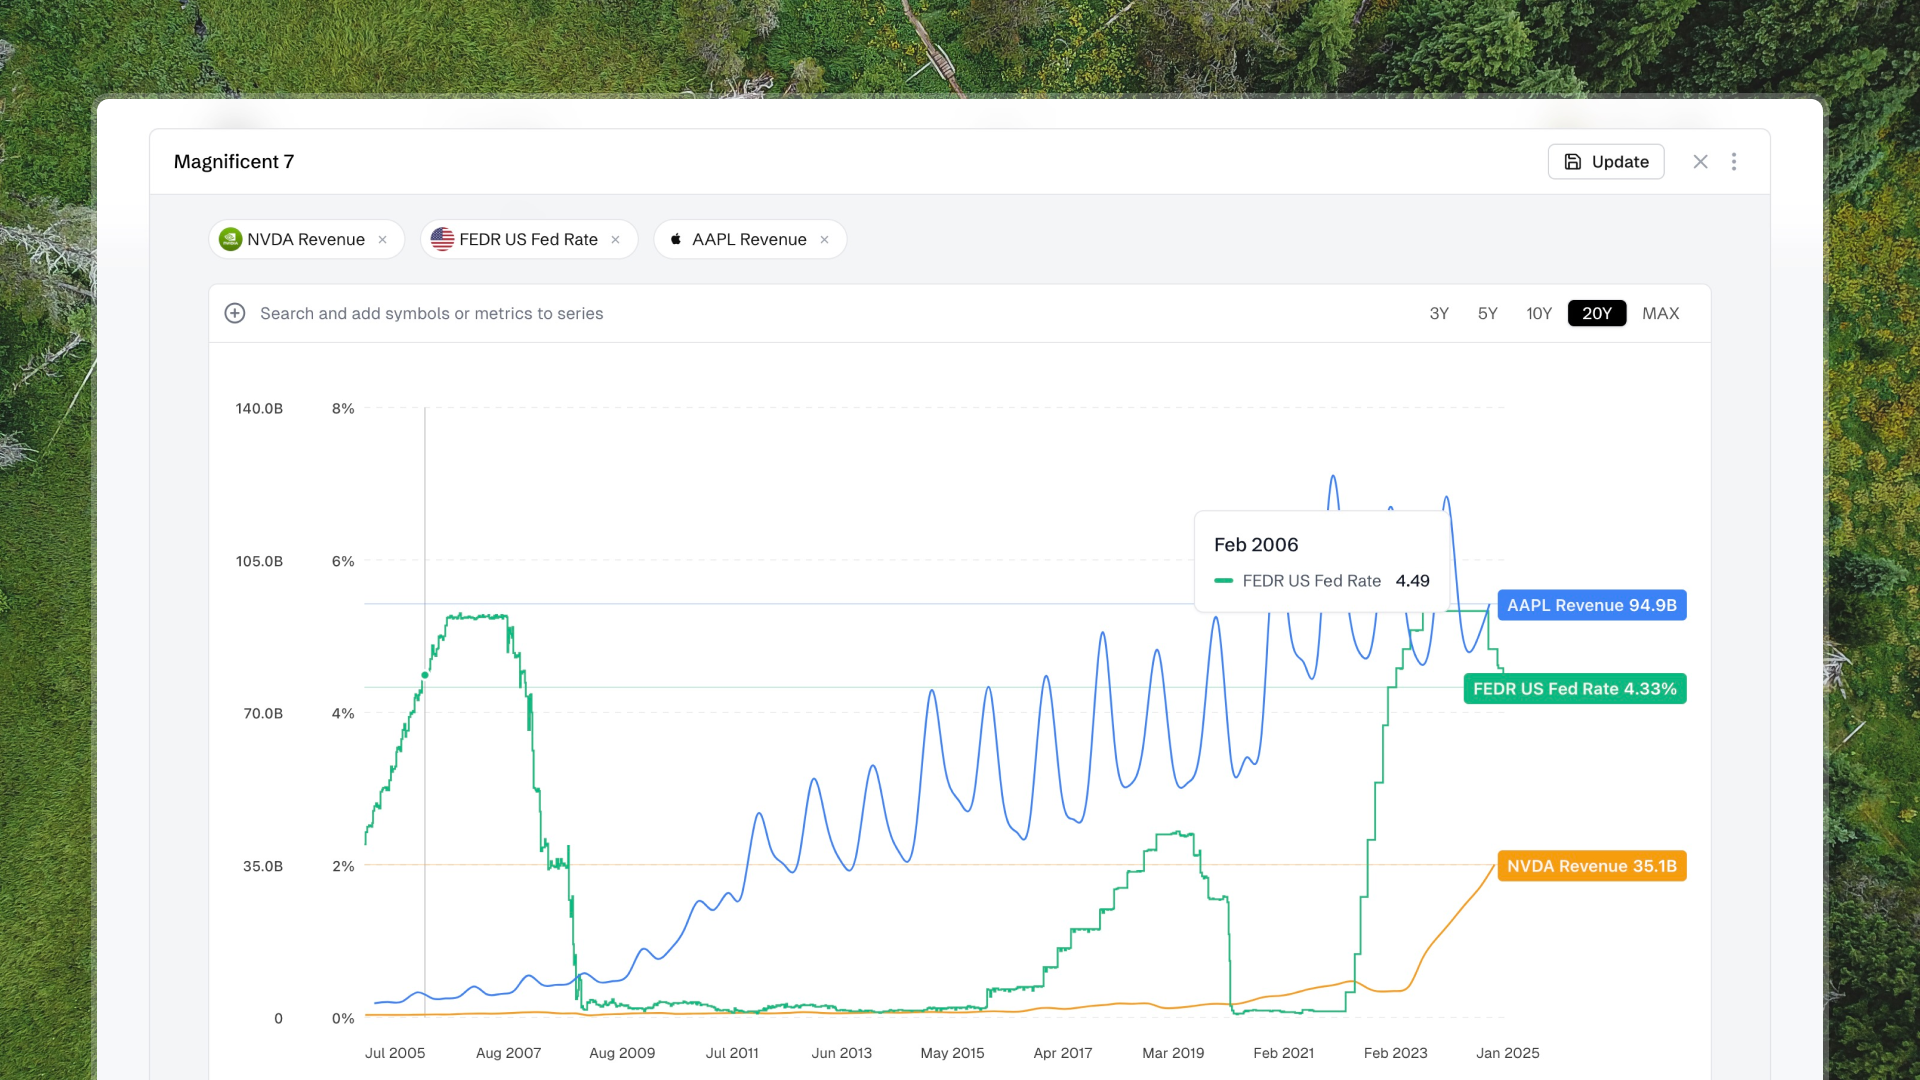This screenshot has width=1920, height=1080.
Task: Click the Jul 2005 x-axis label
Action: tap(395, 1053)
